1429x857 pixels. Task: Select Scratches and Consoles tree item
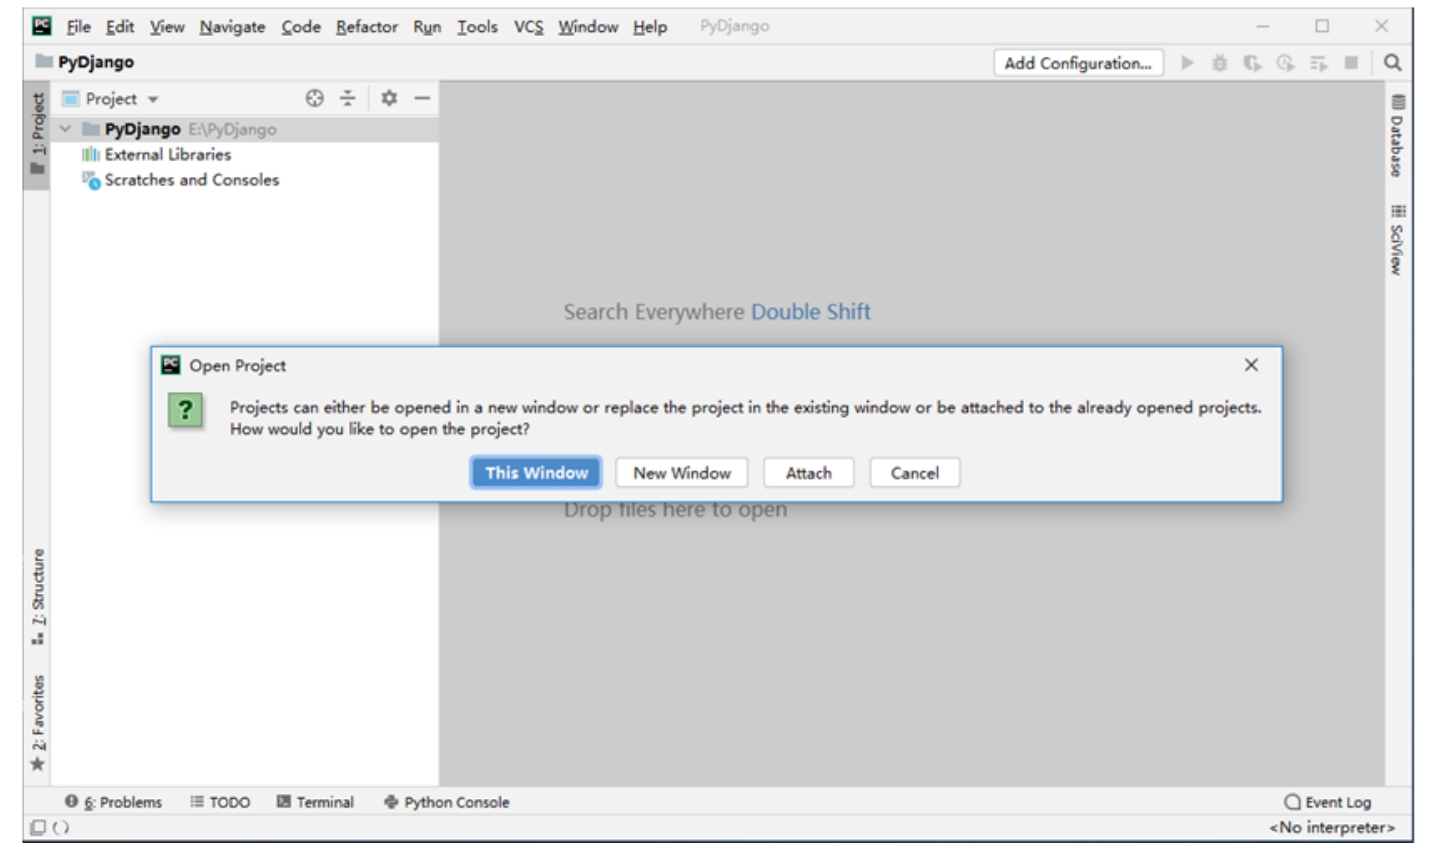coord(191,180)
